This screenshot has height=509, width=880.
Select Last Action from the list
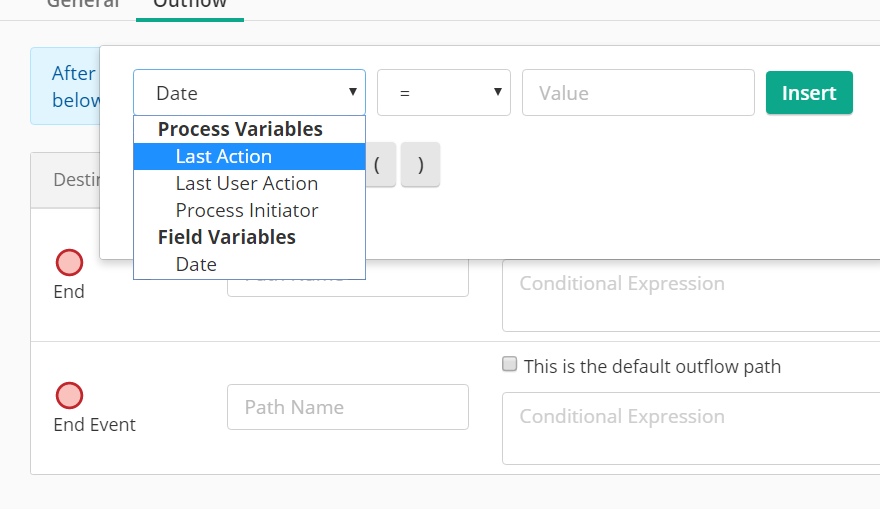[223, 157]
